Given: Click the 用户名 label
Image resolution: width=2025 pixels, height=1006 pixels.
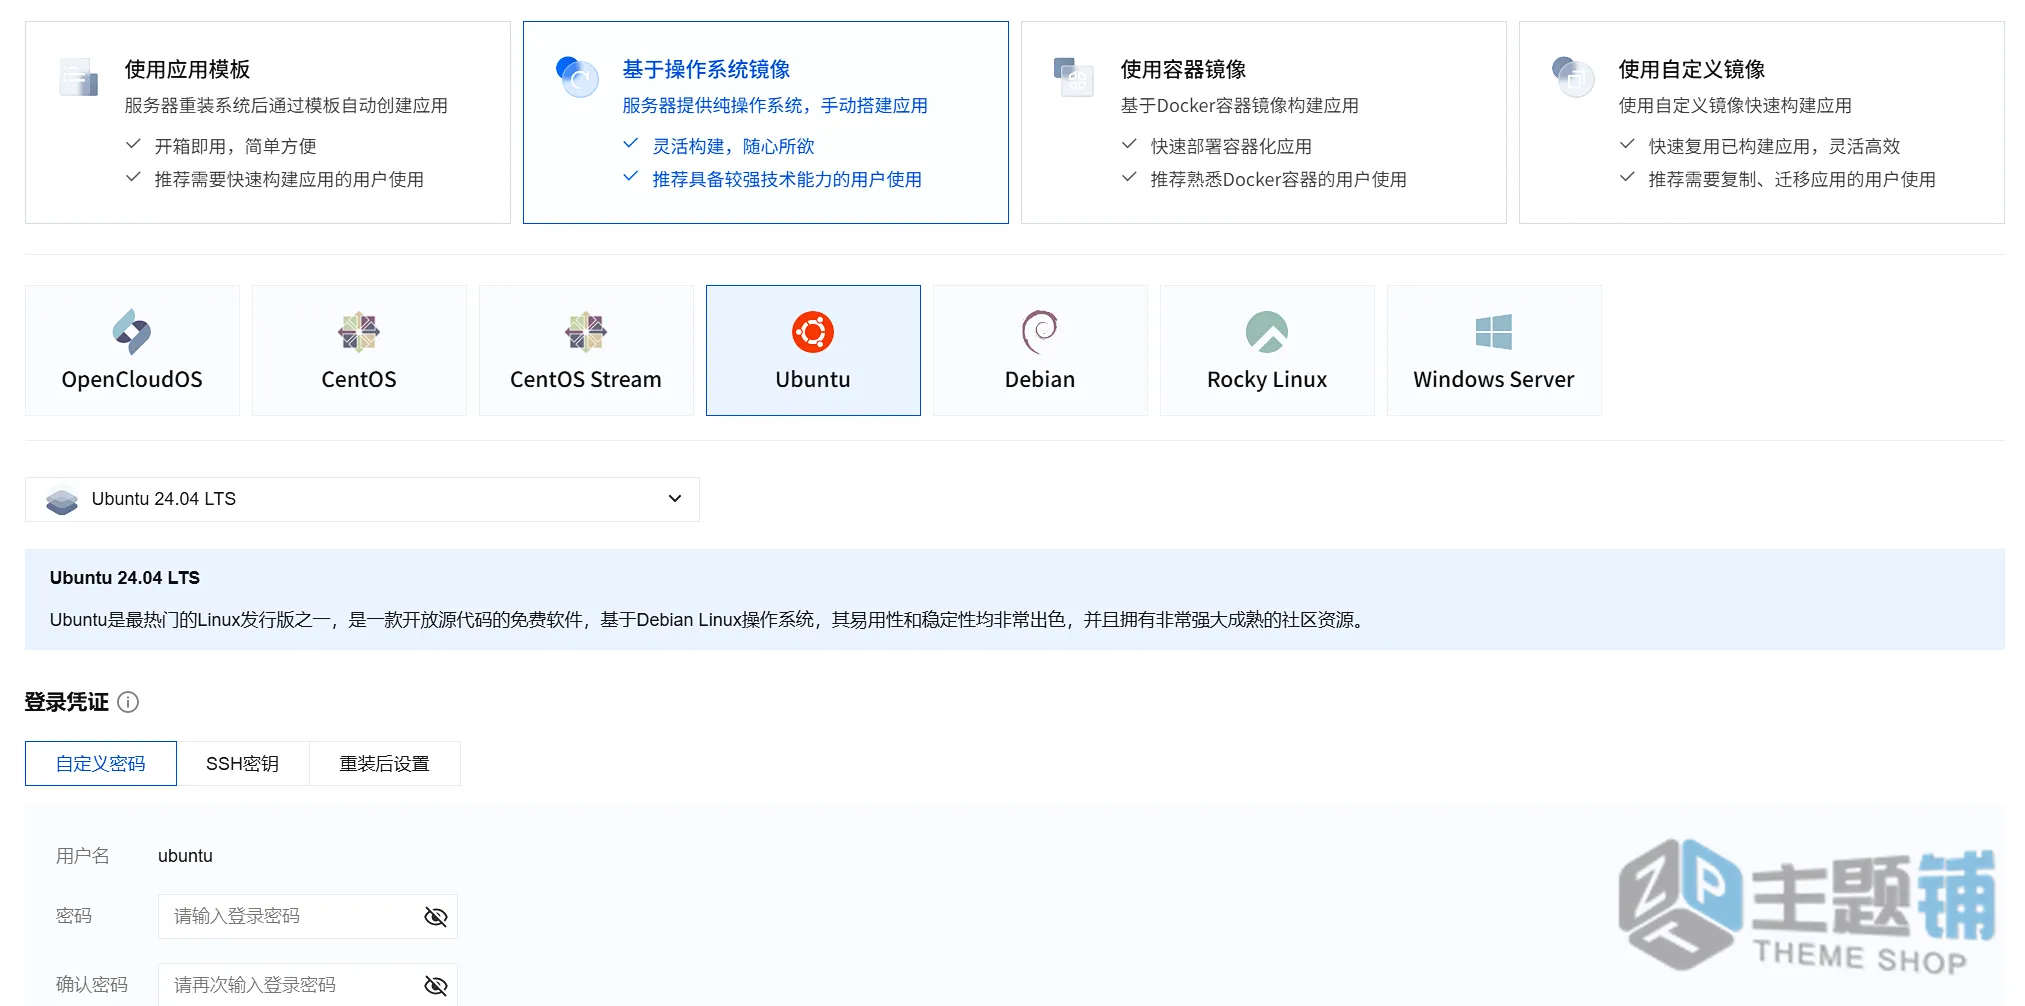Looking at the screenshot, I should pyautogui.click(x=82, y=856).
